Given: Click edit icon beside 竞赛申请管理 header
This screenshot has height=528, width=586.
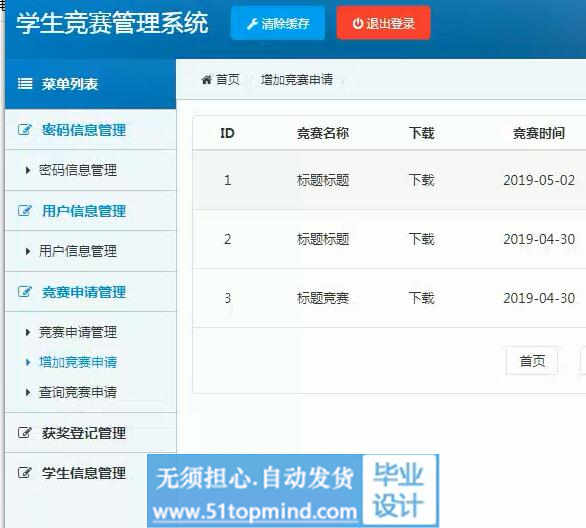Looking at the screenshot, I should [x=25, y=292].
